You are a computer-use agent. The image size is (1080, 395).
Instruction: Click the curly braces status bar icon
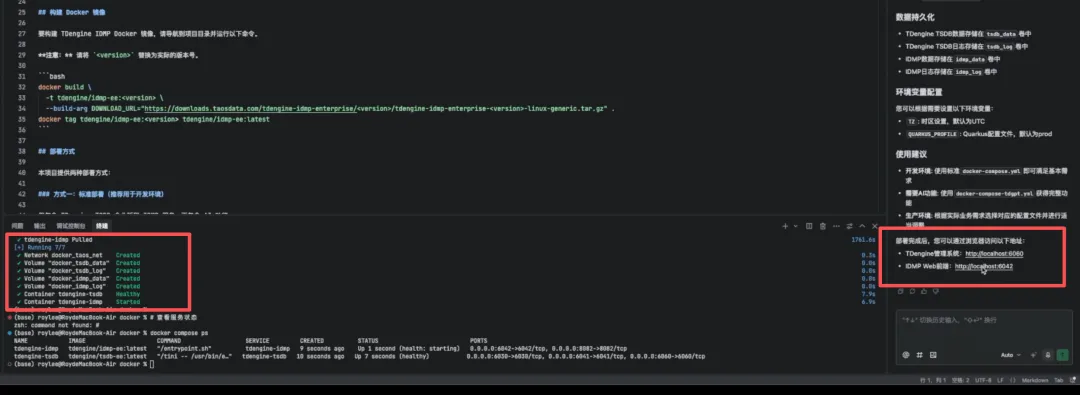click(x=1012, y=380)
